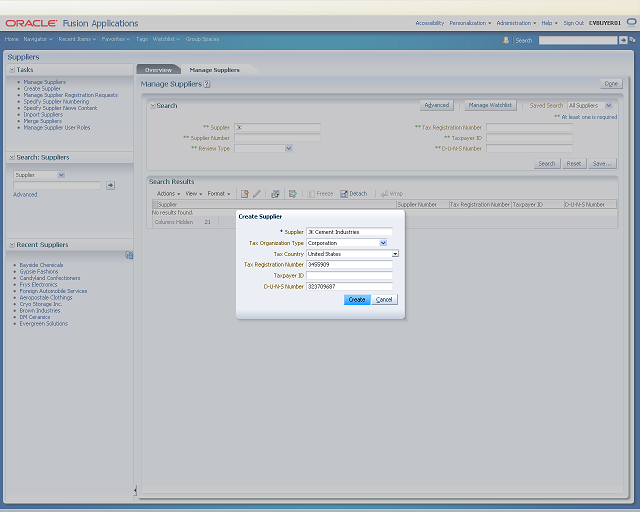Click the refresh icon in Recent Suppliers panel
The width and height of the screenshot is (640, 512).
(129, 255)
